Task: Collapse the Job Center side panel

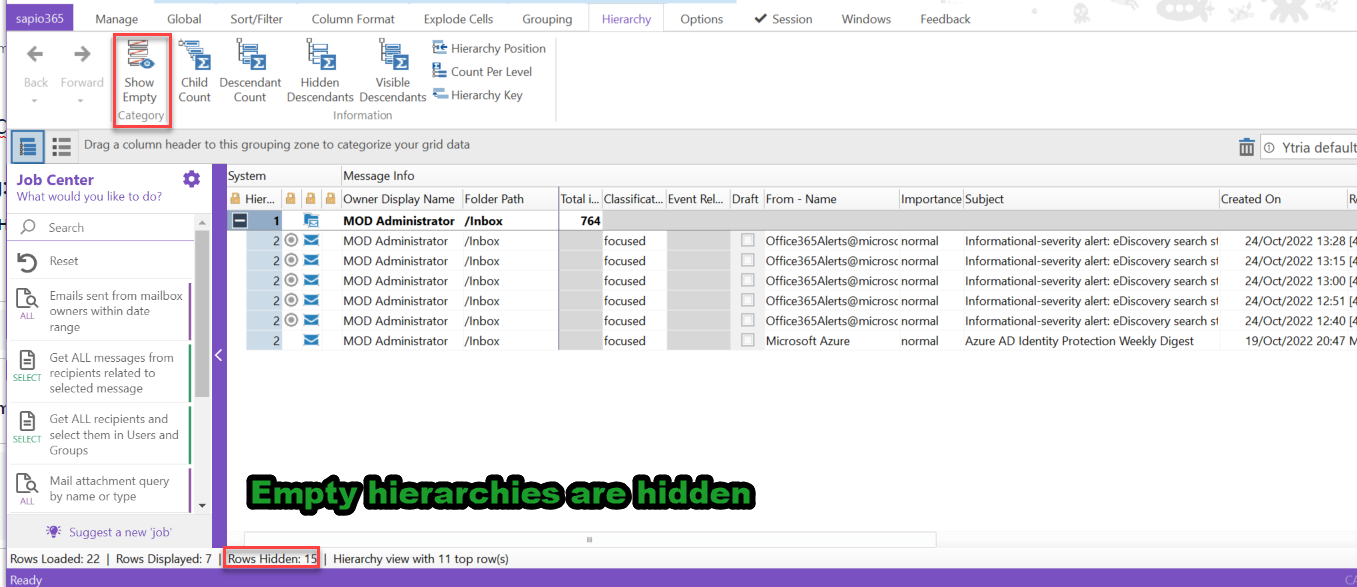Action: coord(218,354)
